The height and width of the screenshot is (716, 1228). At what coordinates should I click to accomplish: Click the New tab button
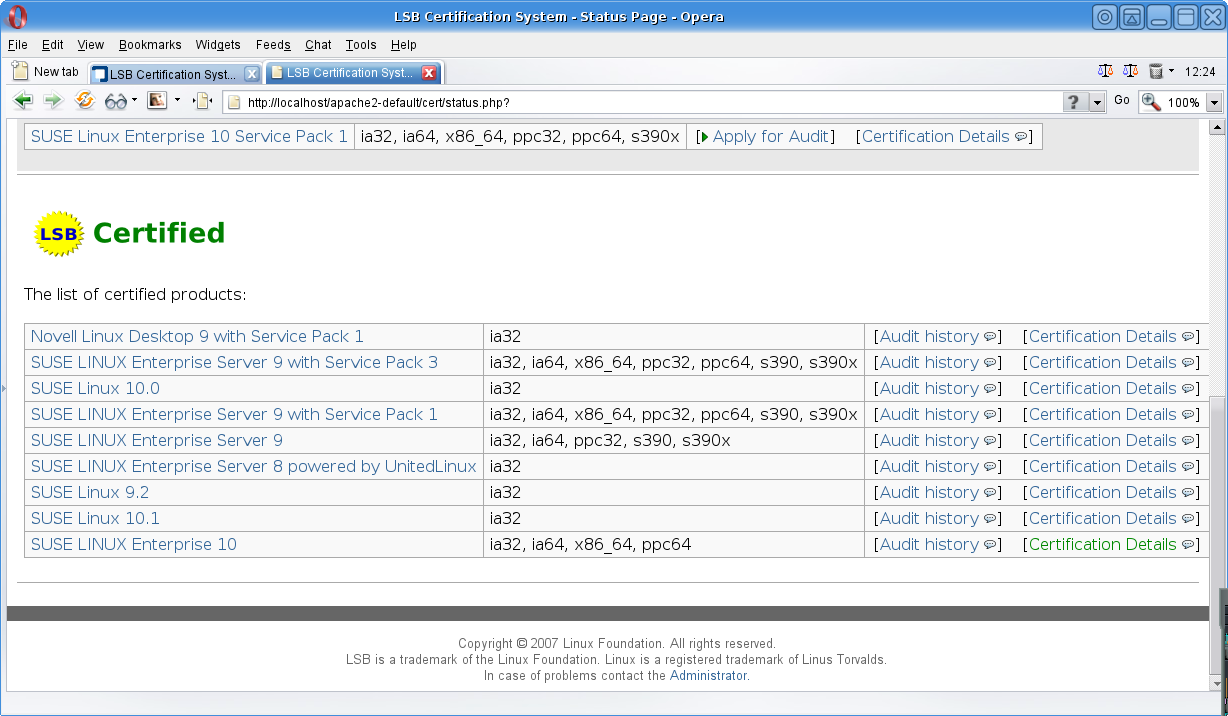click(x=46, y=72)
